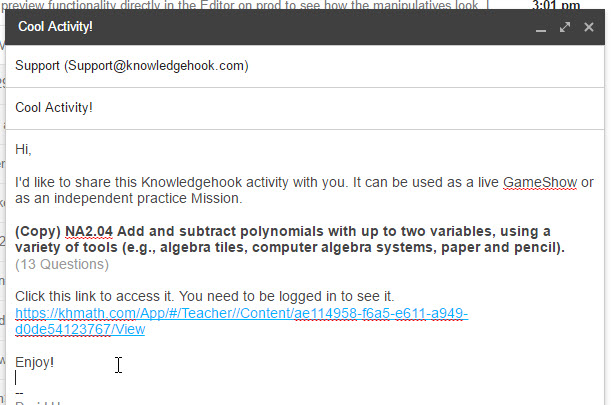Click the misspelled word GameShow
The image size is (611, 405).
pos(540,182)
